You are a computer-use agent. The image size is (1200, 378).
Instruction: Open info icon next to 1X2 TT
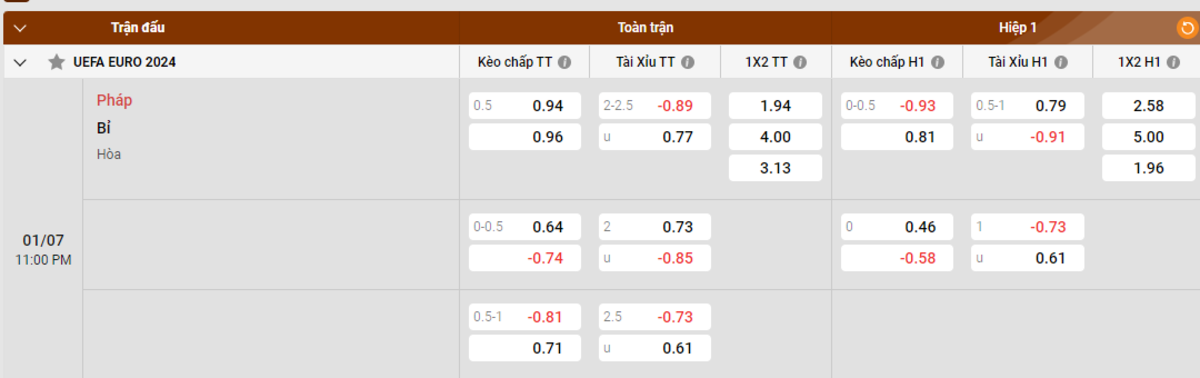click(x=798, y=62)
